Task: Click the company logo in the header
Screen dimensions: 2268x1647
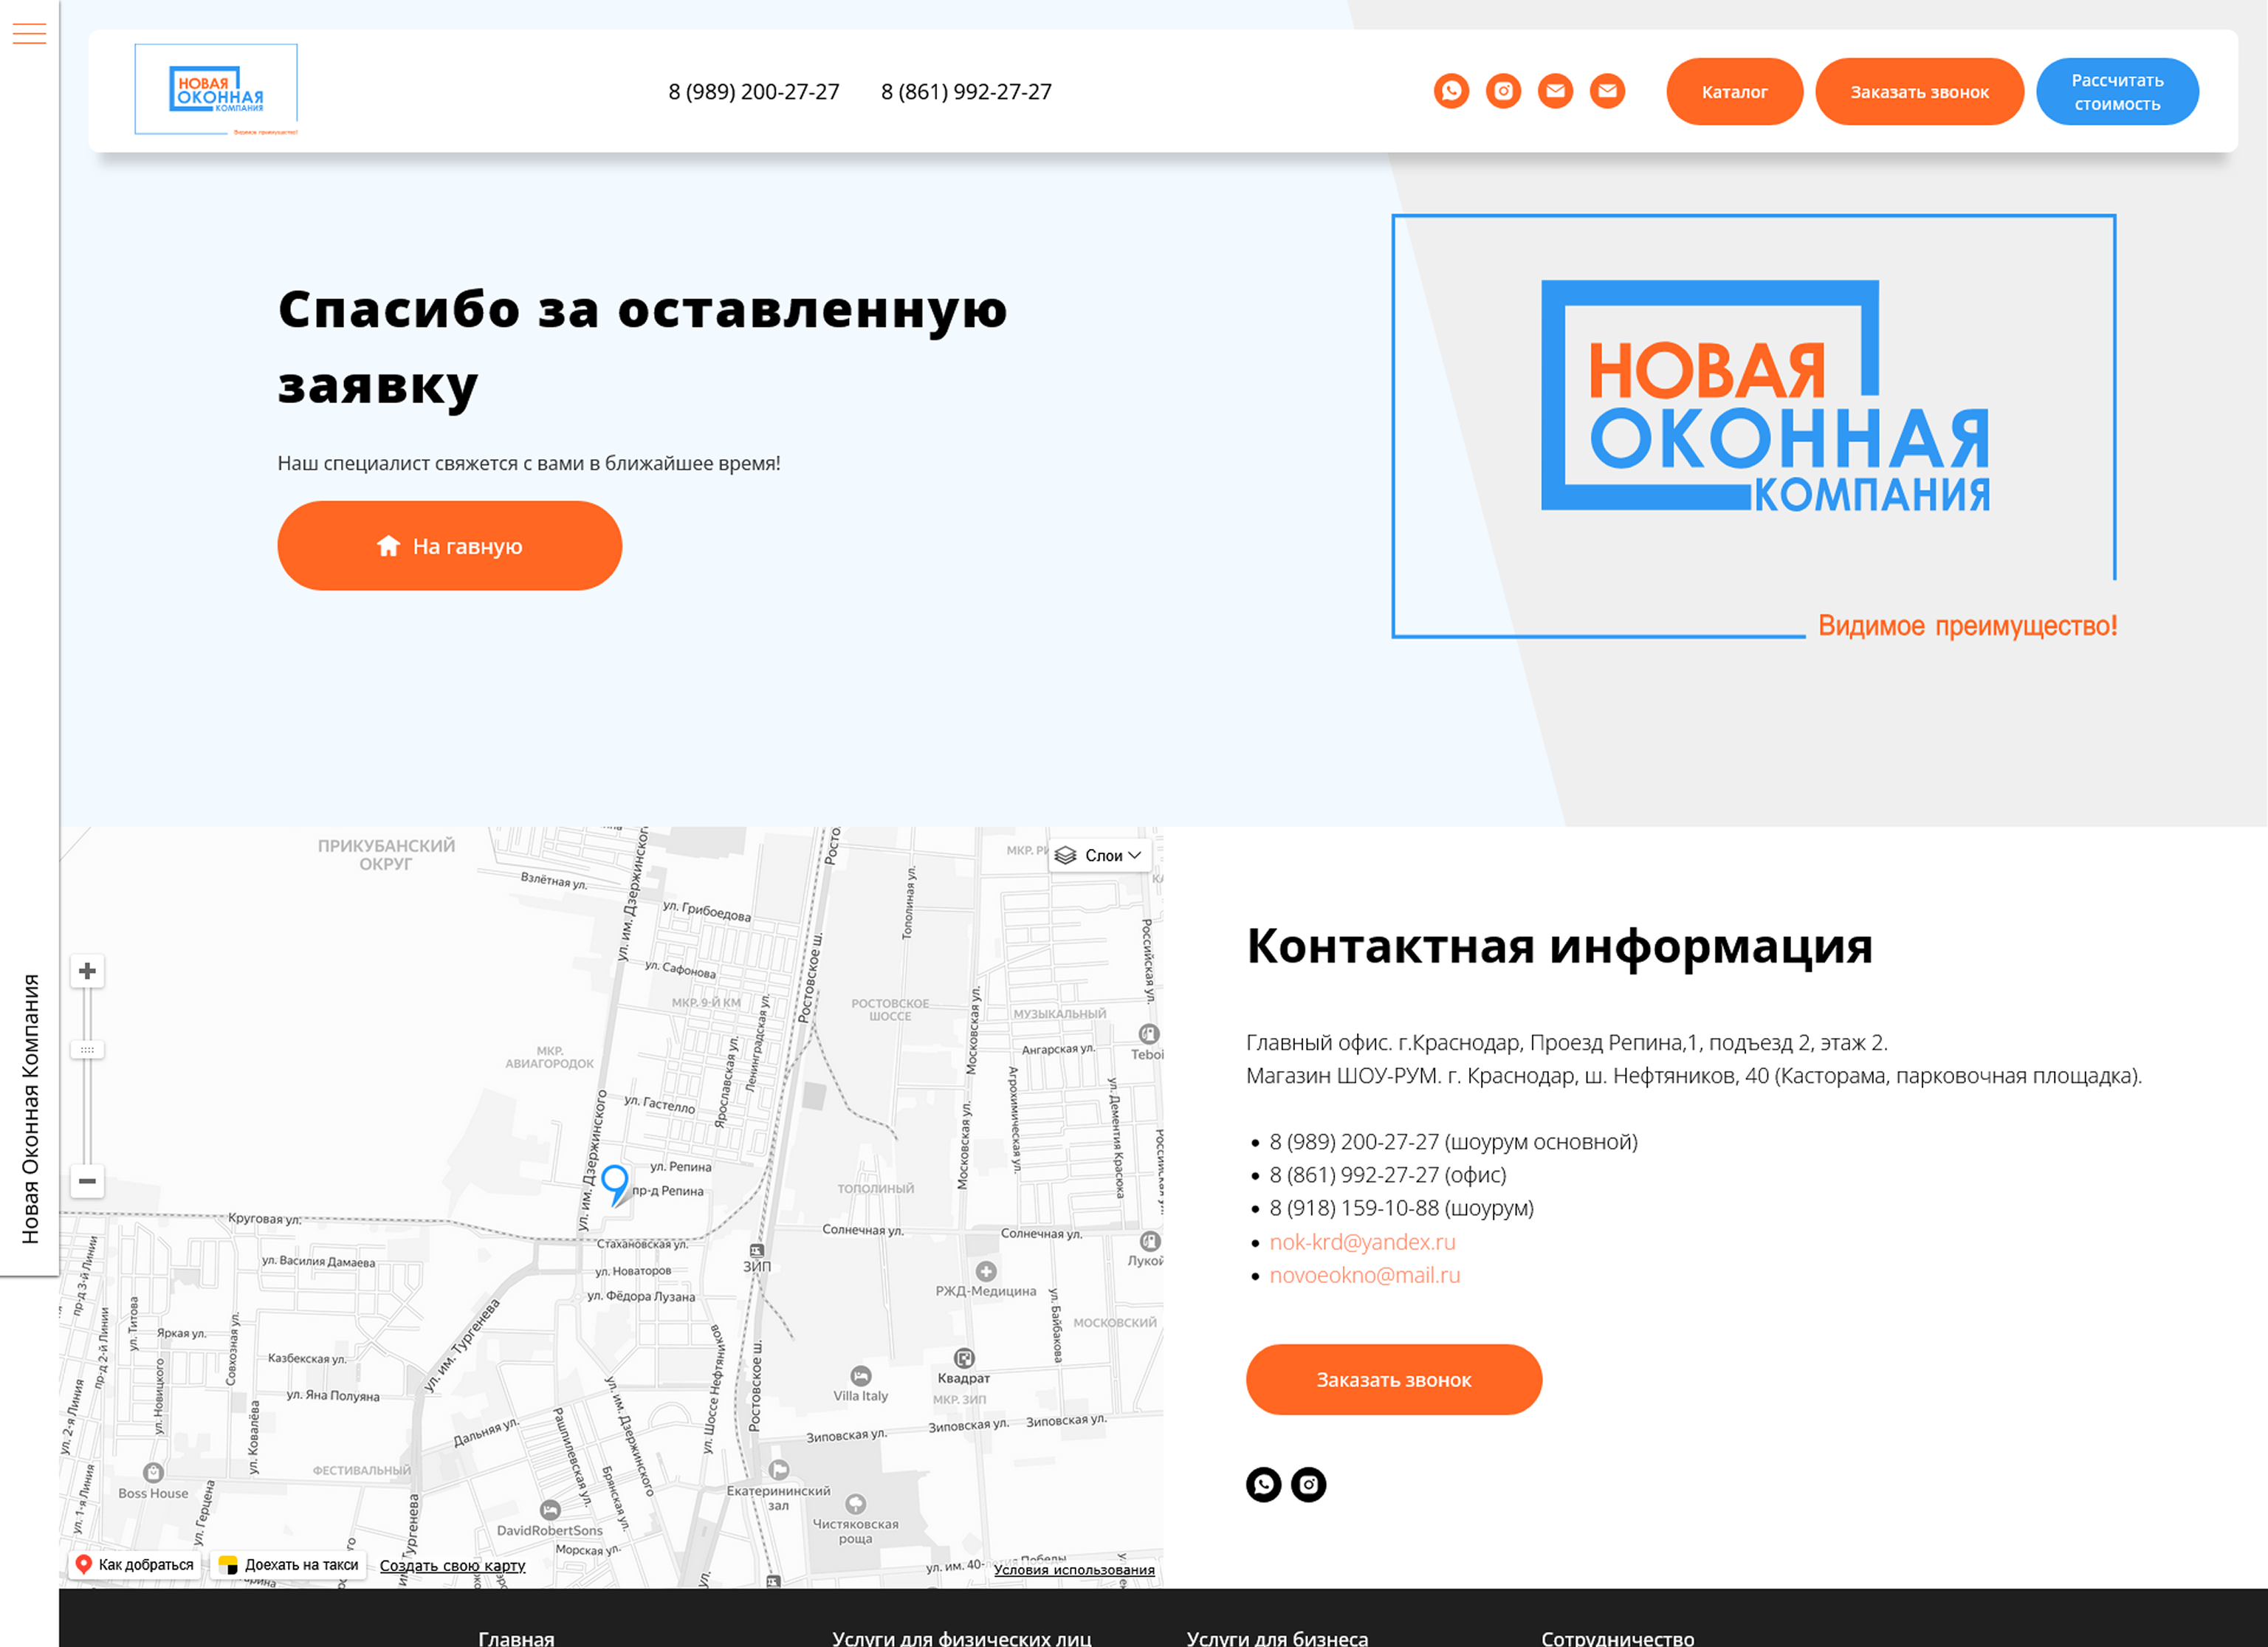Action: click(x=216, y=88)
